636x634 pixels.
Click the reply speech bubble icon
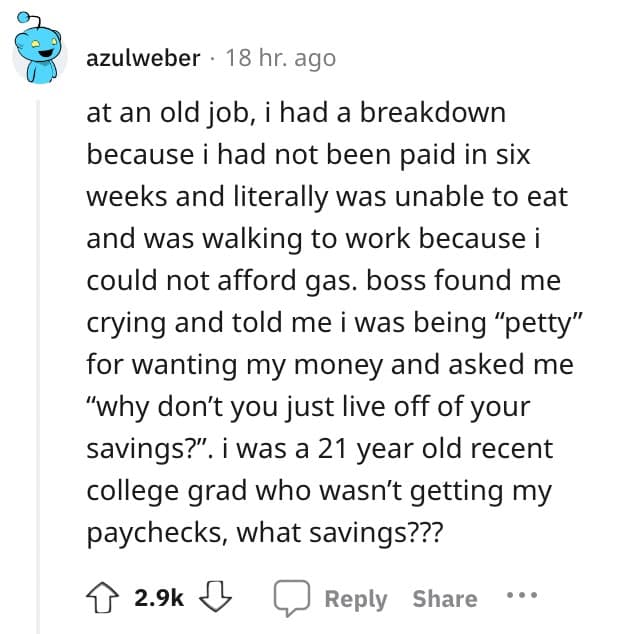(x=292, y=598)
